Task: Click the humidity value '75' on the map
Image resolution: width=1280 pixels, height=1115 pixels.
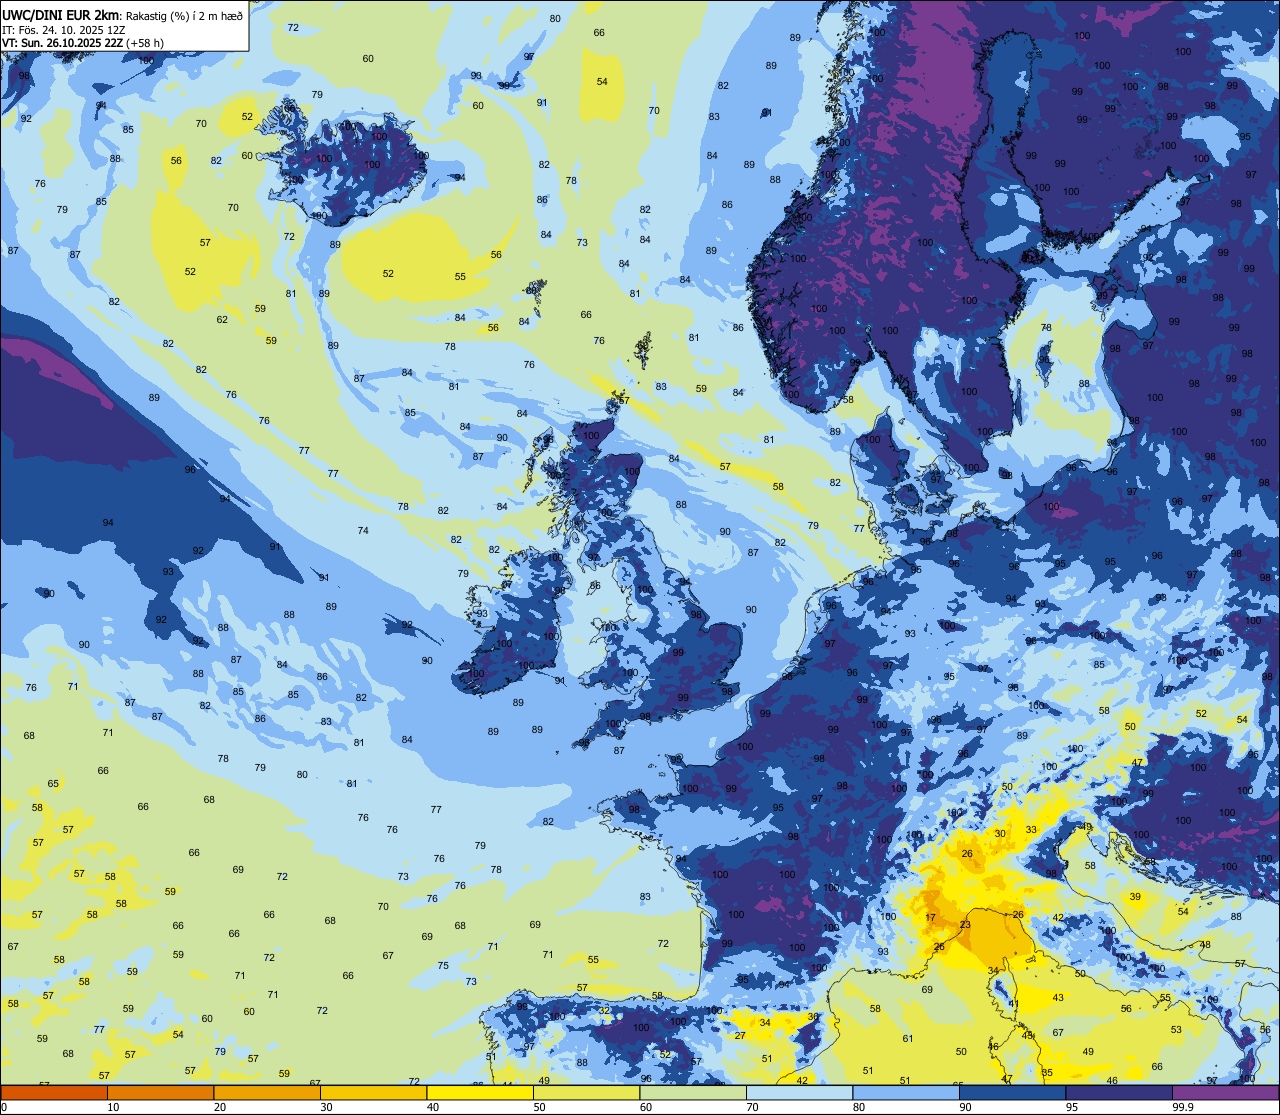Action: click(x=443, y=966)
